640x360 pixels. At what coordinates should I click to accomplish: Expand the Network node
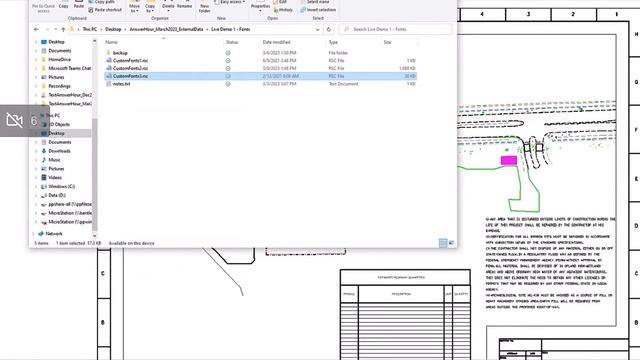33,234
